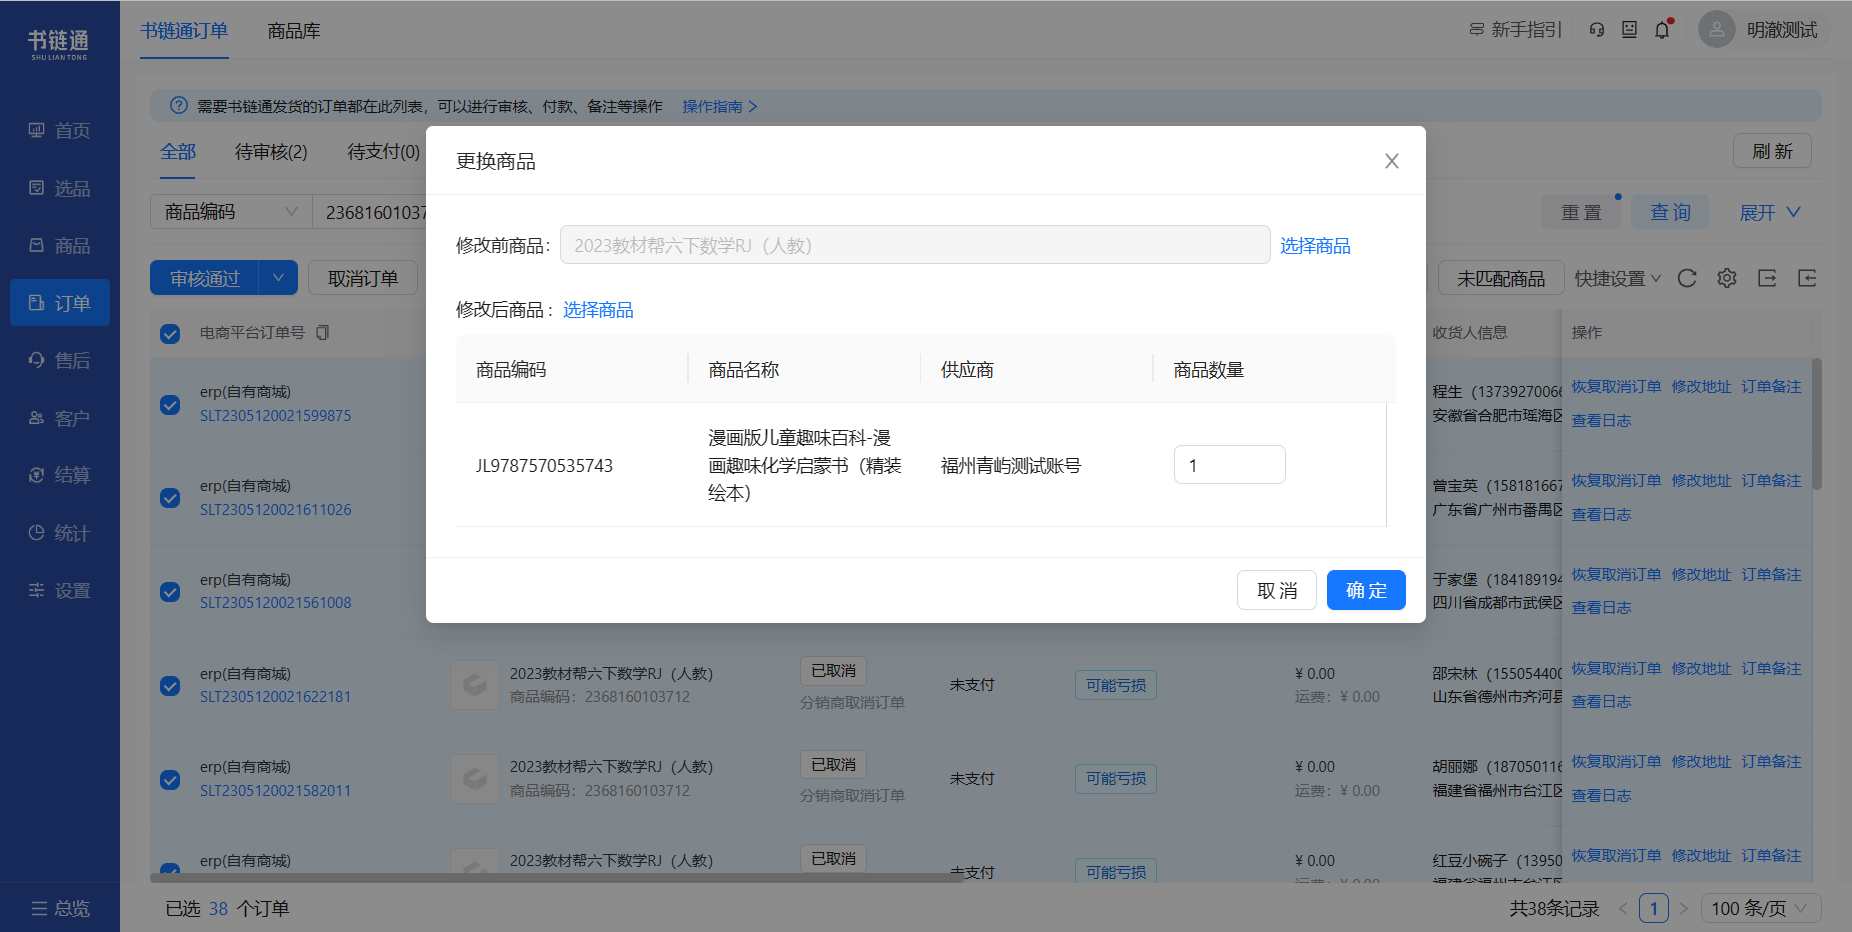
Task: Click the 刷新 button
Action: click(1772, 152)
